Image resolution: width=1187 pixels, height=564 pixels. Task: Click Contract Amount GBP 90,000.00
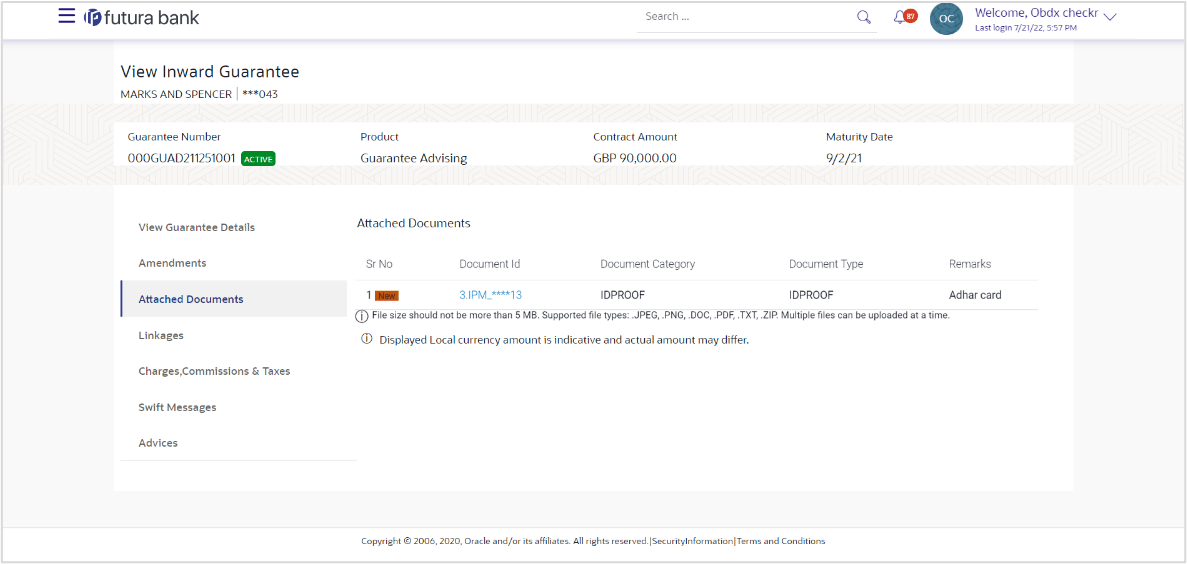pos(634,158)
